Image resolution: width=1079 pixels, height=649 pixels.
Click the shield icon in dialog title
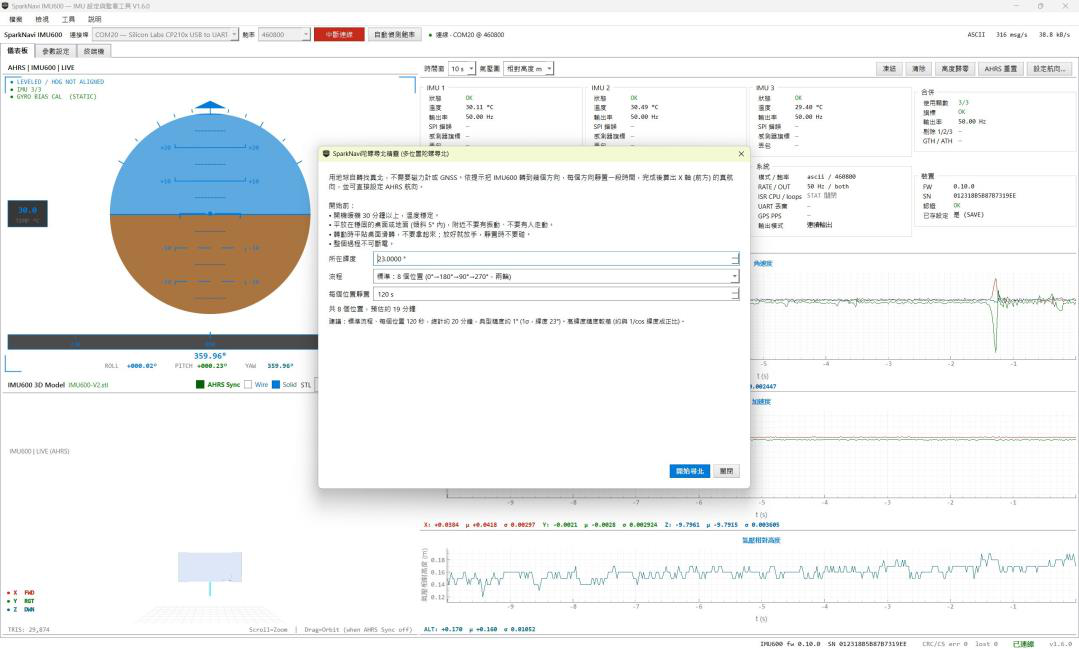[x=326, y=153]
